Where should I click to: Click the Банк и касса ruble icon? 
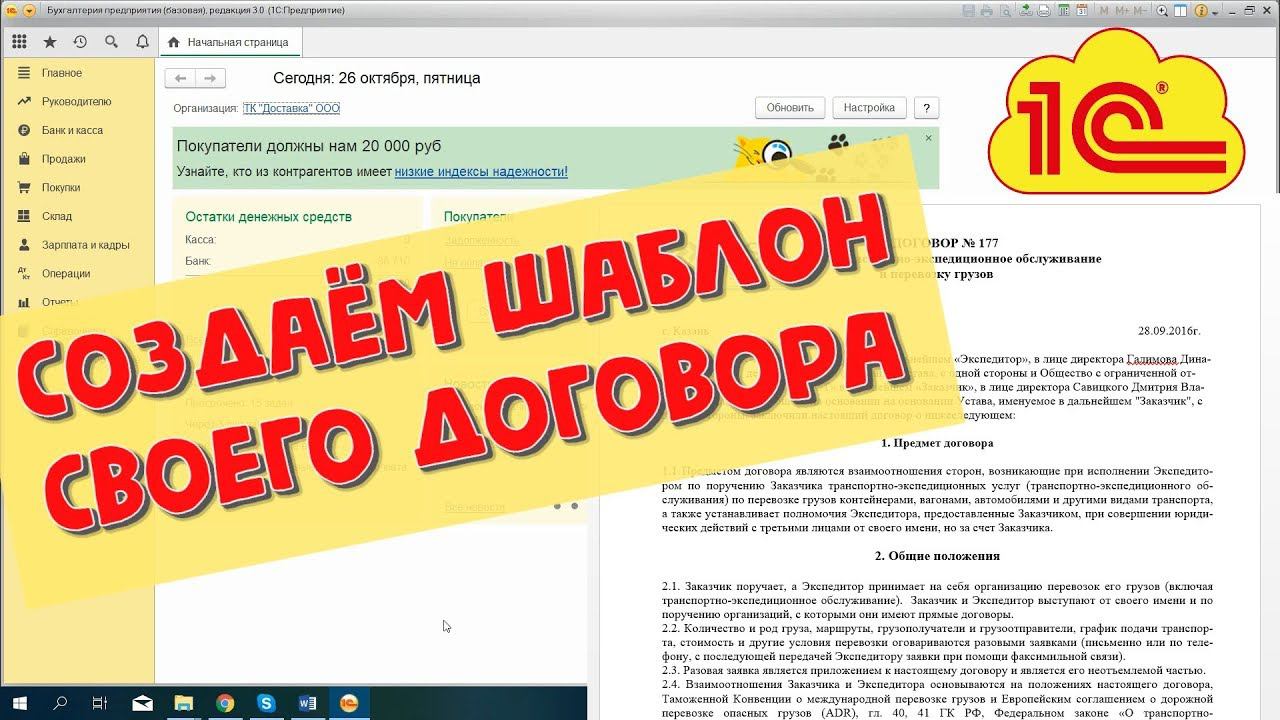[23, 130]
